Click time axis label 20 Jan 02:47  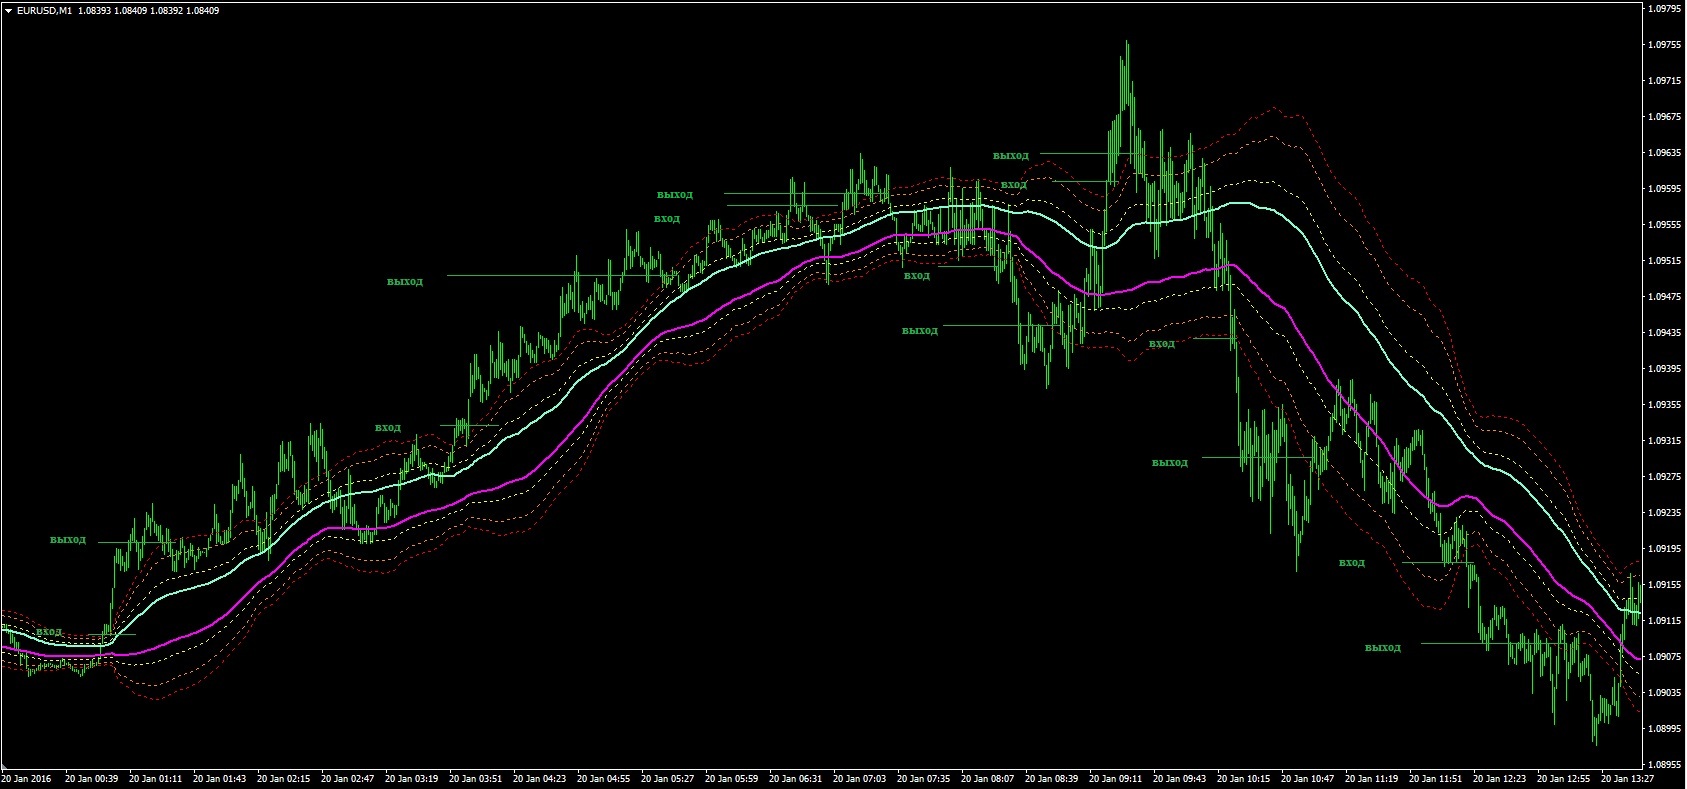[347, 778]
